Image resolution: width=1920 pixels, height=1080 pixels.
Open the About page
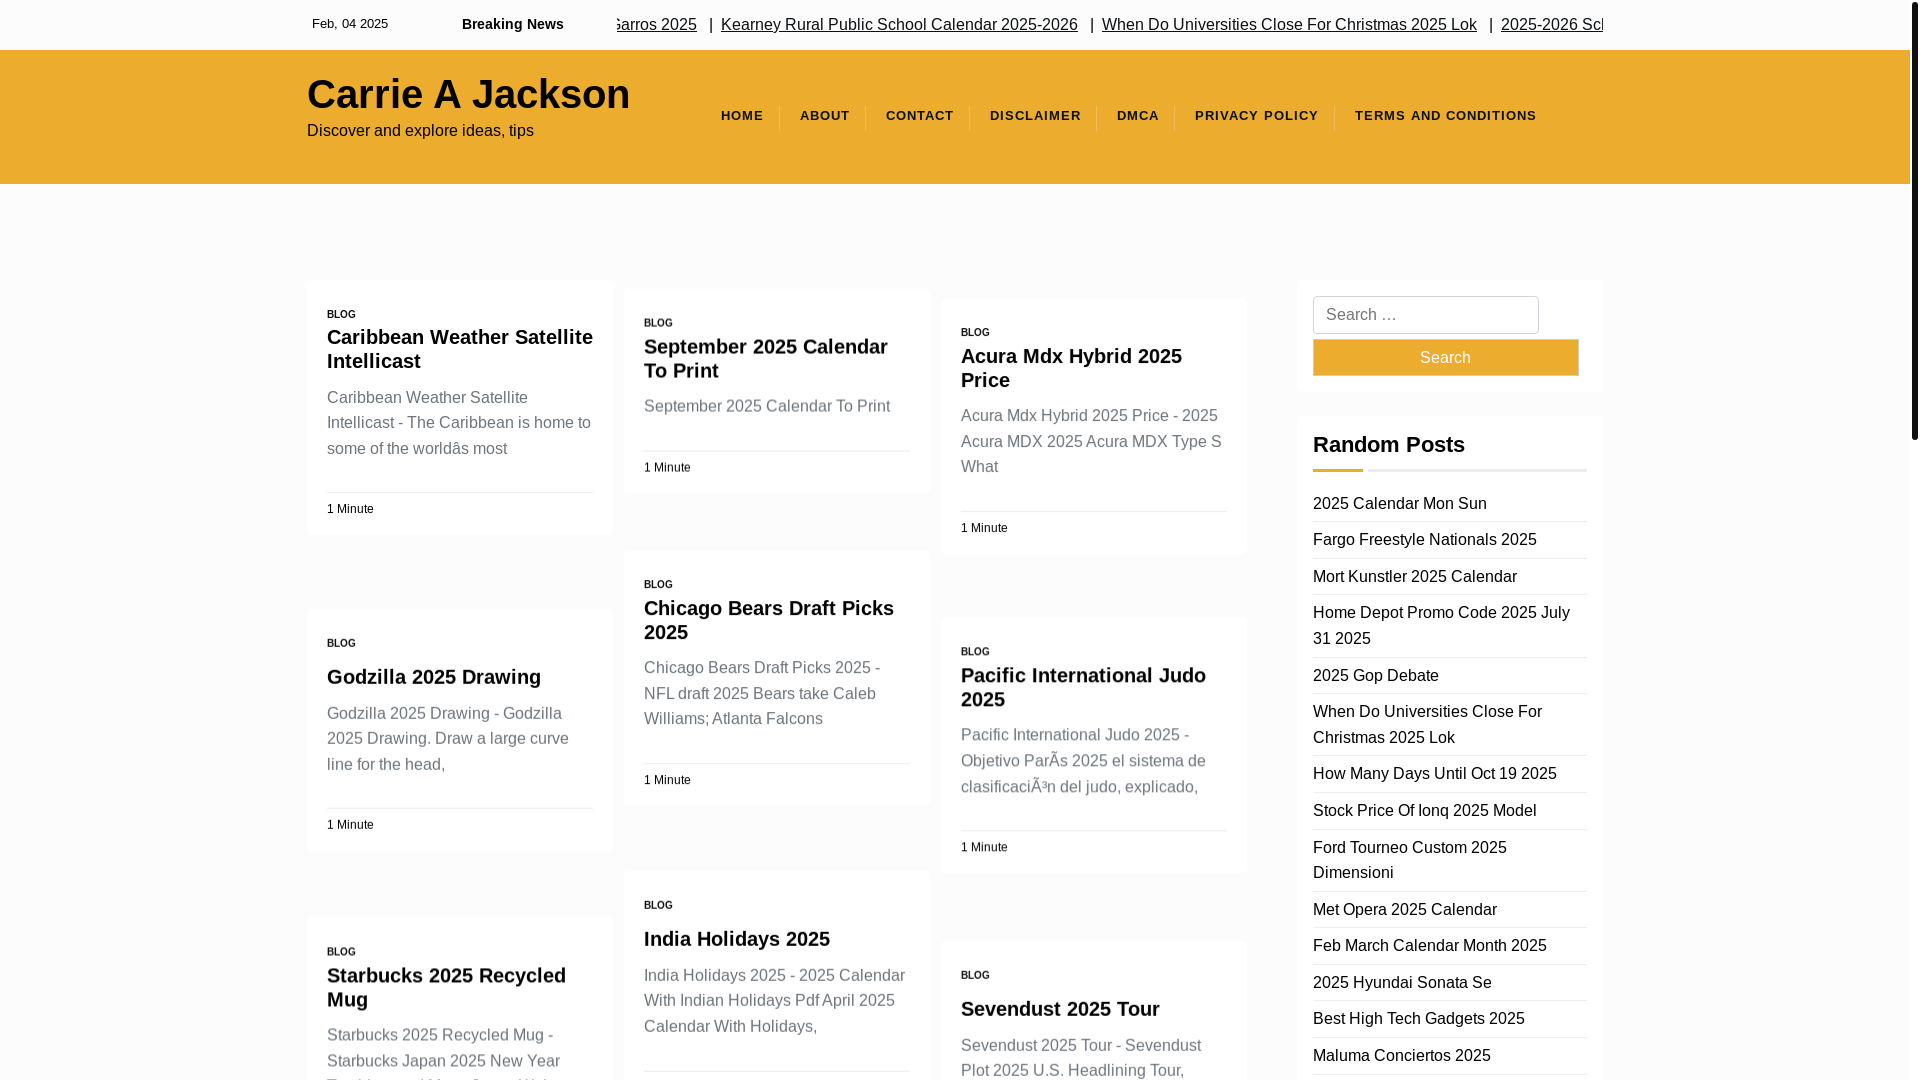824,116
